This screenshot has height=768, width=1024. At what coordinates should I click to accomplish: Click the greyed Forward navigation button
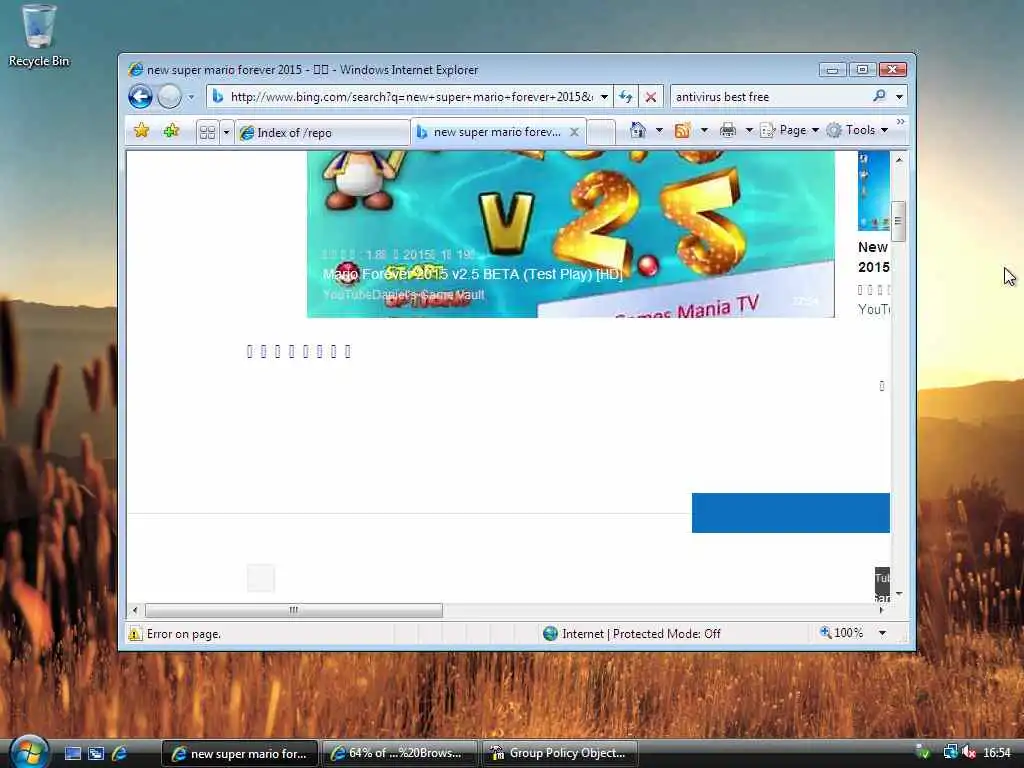point(169,97)
